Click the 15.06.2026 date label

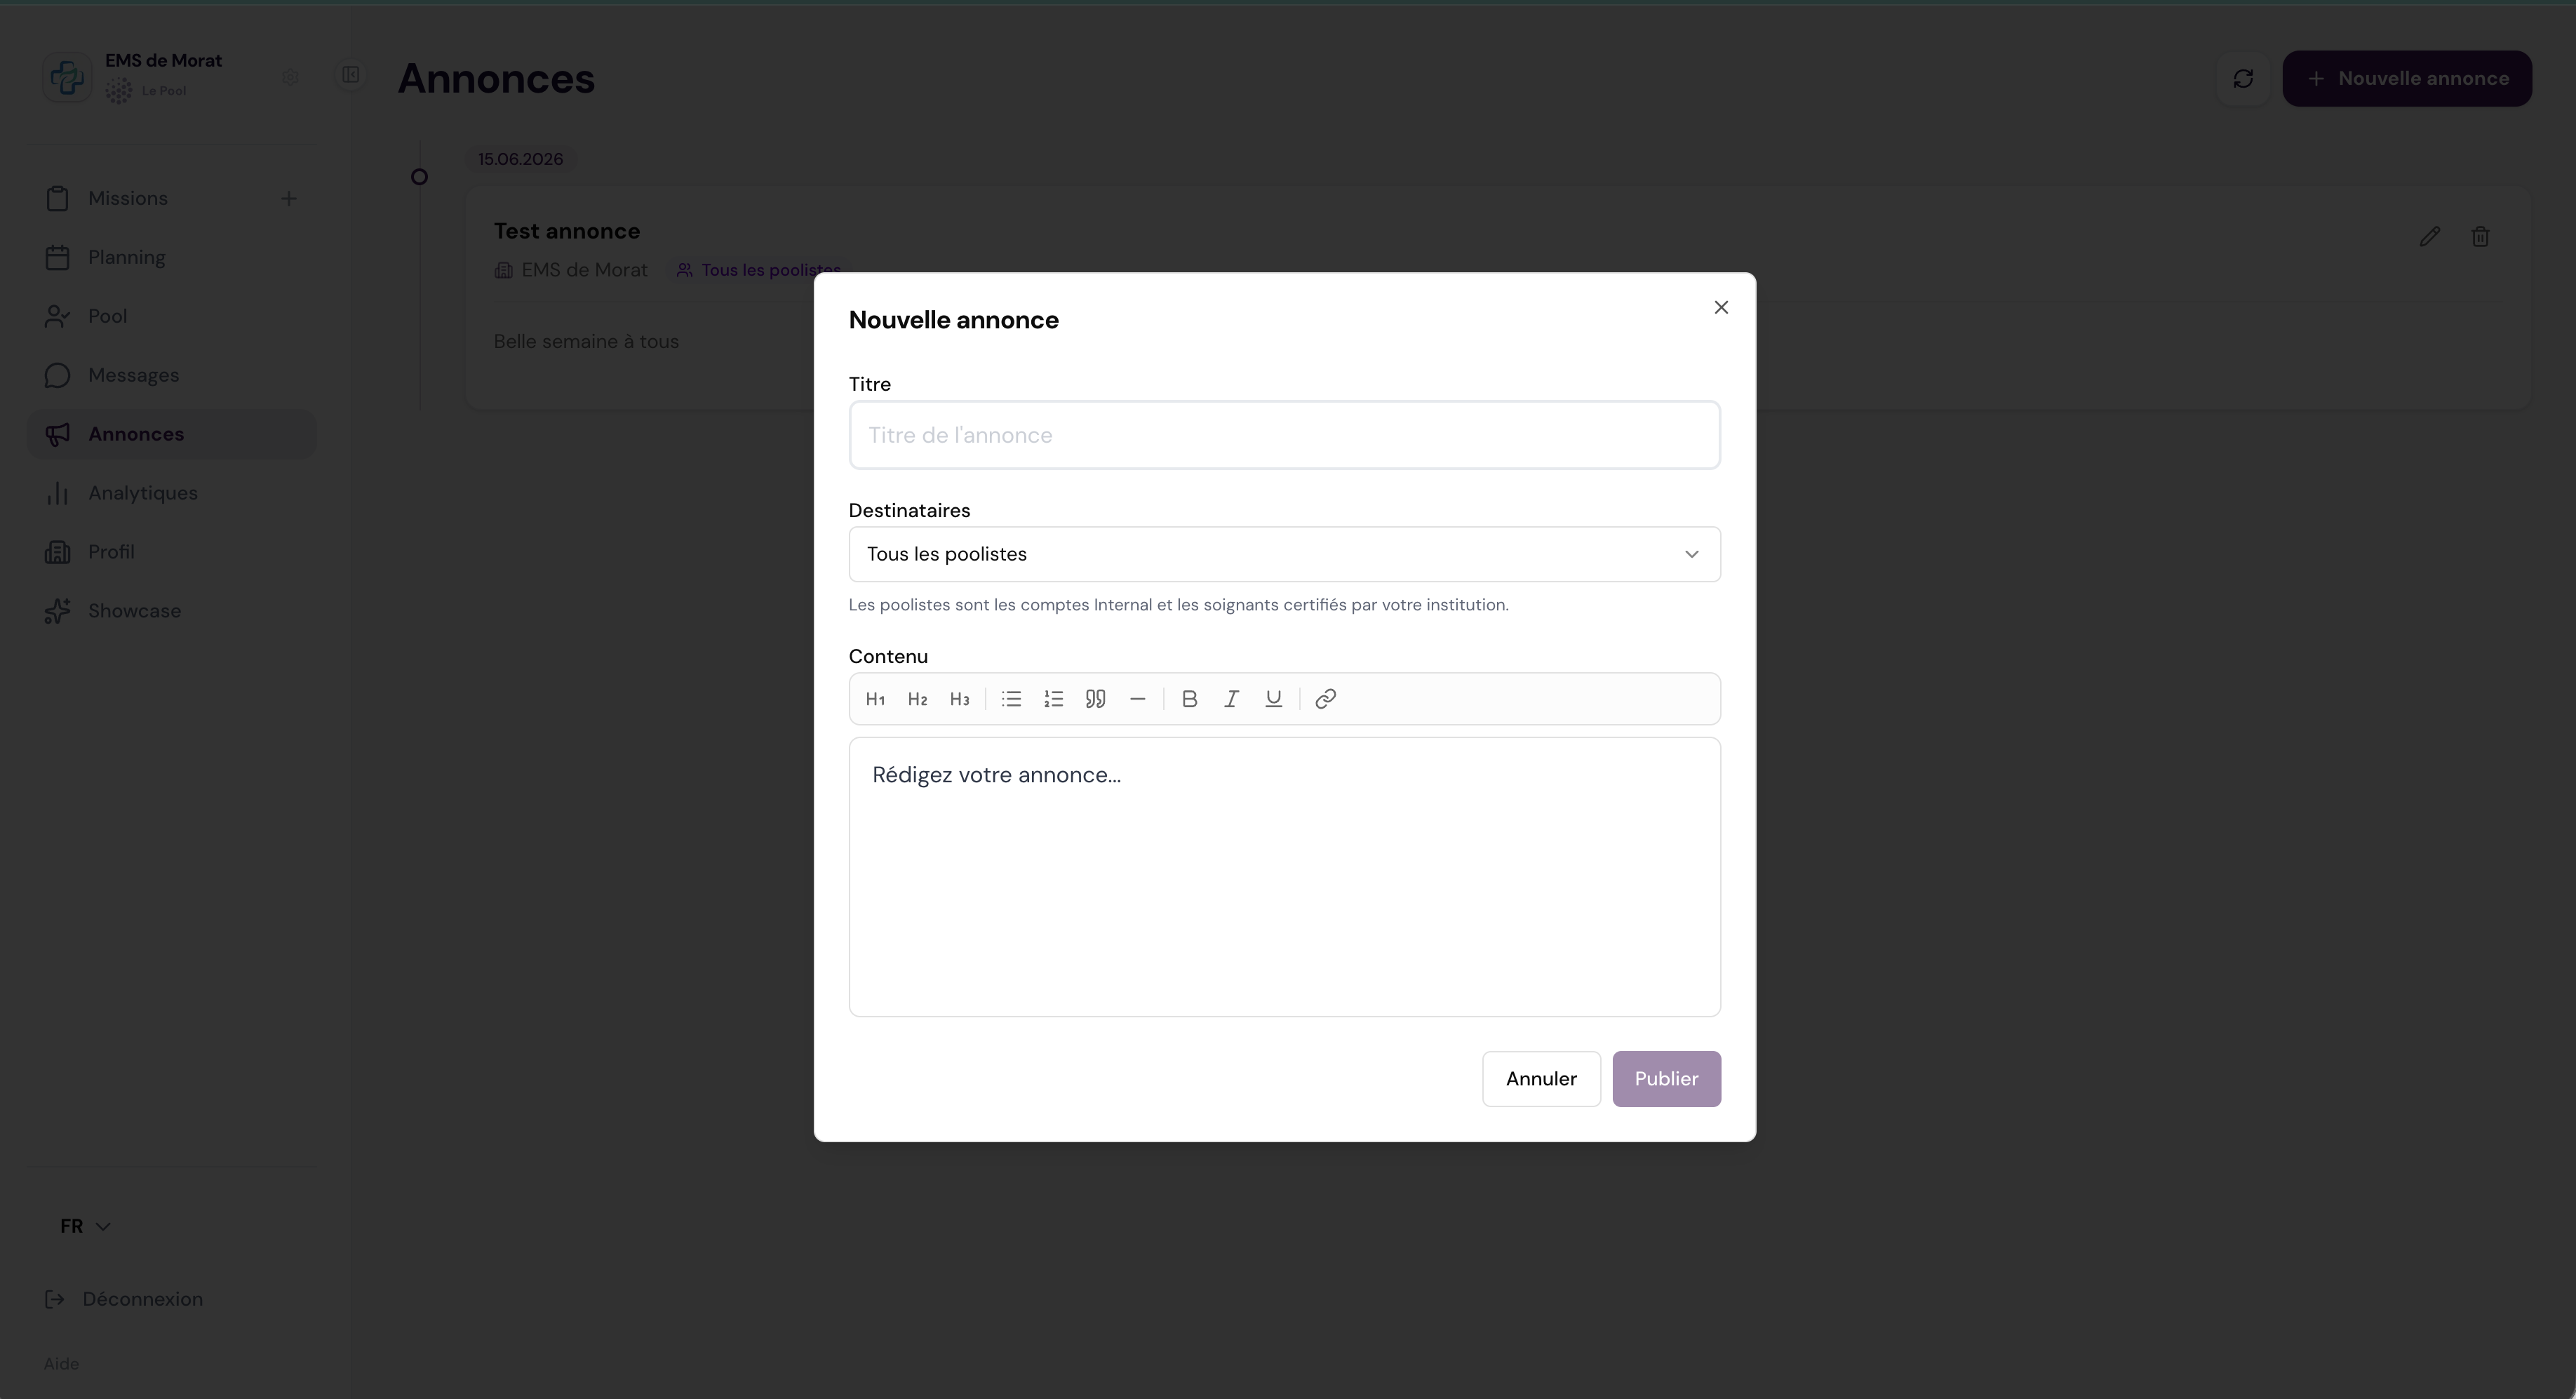click(x=520, y=160)
